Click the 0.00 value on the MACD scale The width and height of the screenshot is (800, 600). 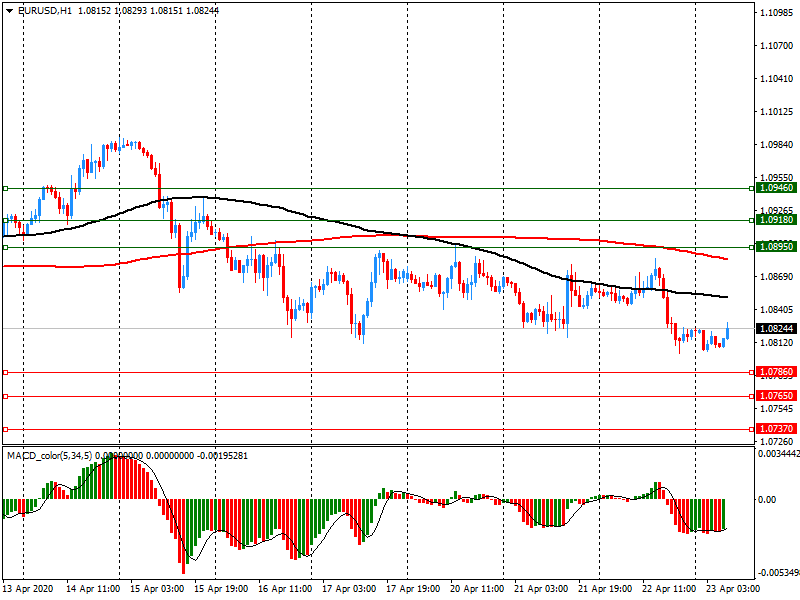click(767, 499)
